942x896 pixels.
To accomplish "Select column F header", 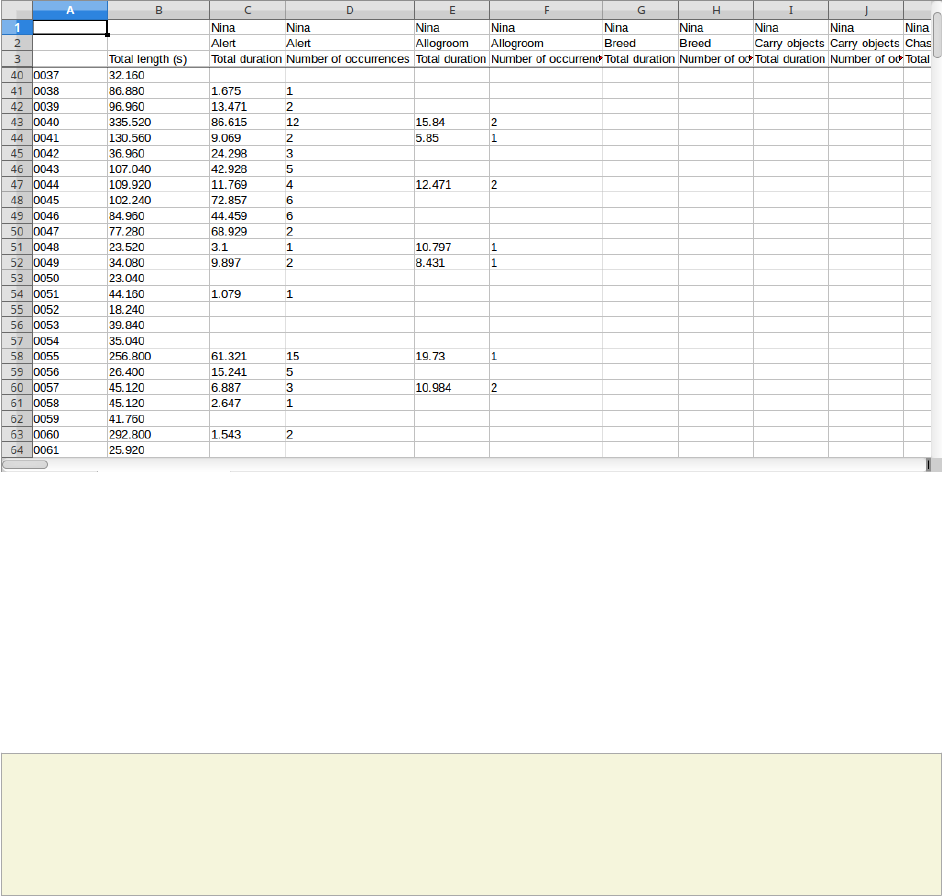I will click(546, 10).
